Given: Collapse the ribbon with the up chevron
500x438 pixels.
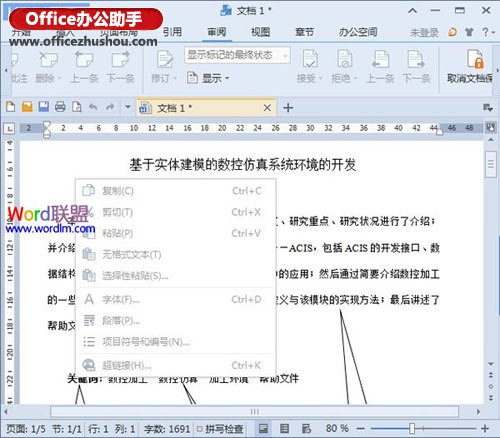Looking at the screenshot, I should pos(412,11).
